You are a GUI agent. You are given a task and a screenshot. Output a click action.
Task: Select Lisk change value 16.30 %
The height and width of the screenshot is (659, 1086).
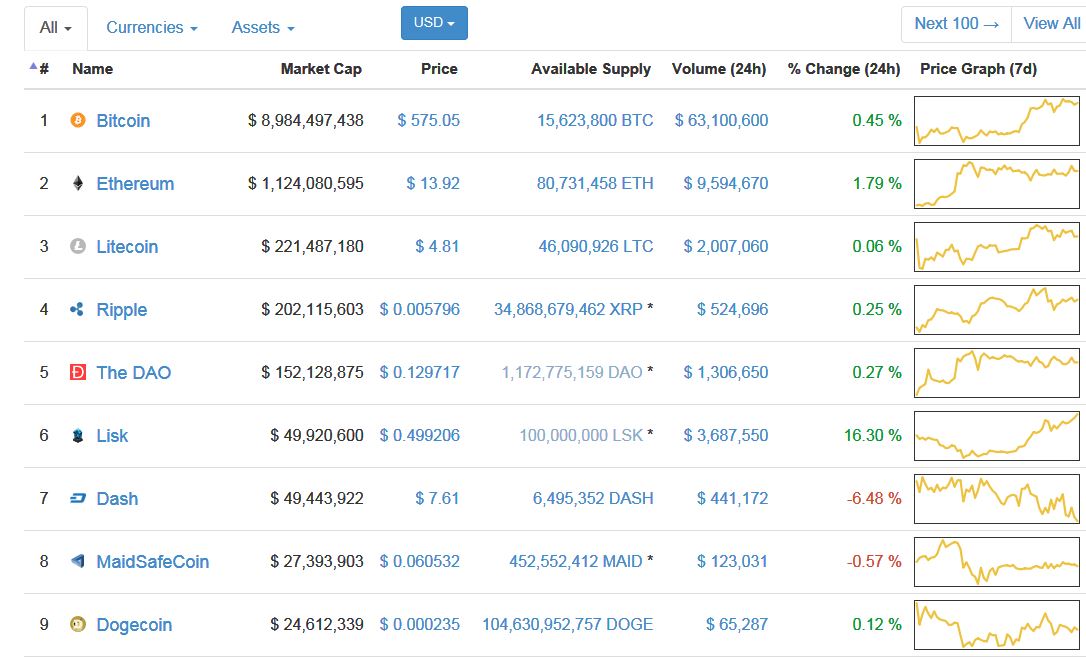tap(873, 436)
